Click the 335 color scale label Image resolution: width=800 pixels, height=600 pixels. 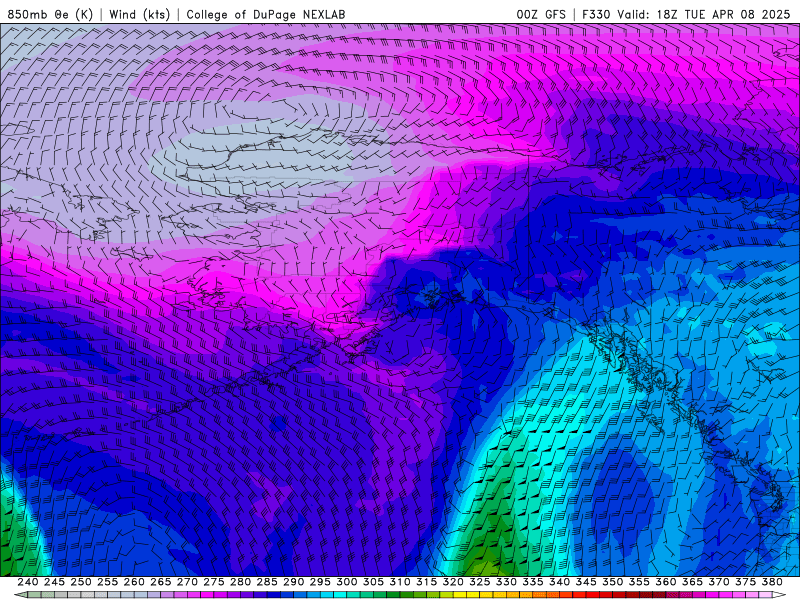533,582
